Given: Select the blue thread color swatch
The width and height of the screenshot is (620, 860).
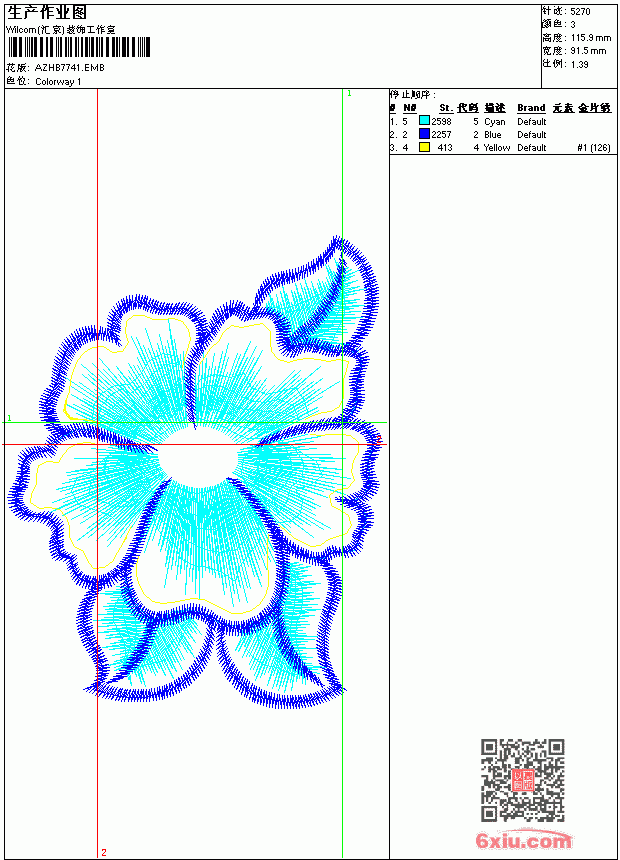Looking at the screenshot, I should [424, 134].
